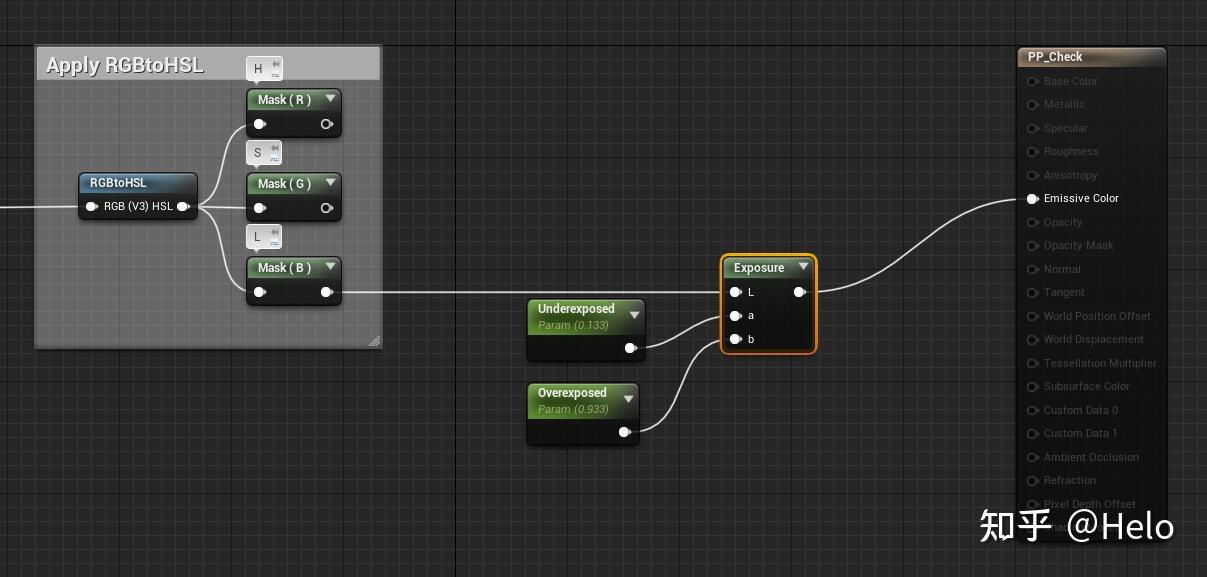
Task: Open the Underexposed parameter dropdown arrow
Action: pos(634,313)
